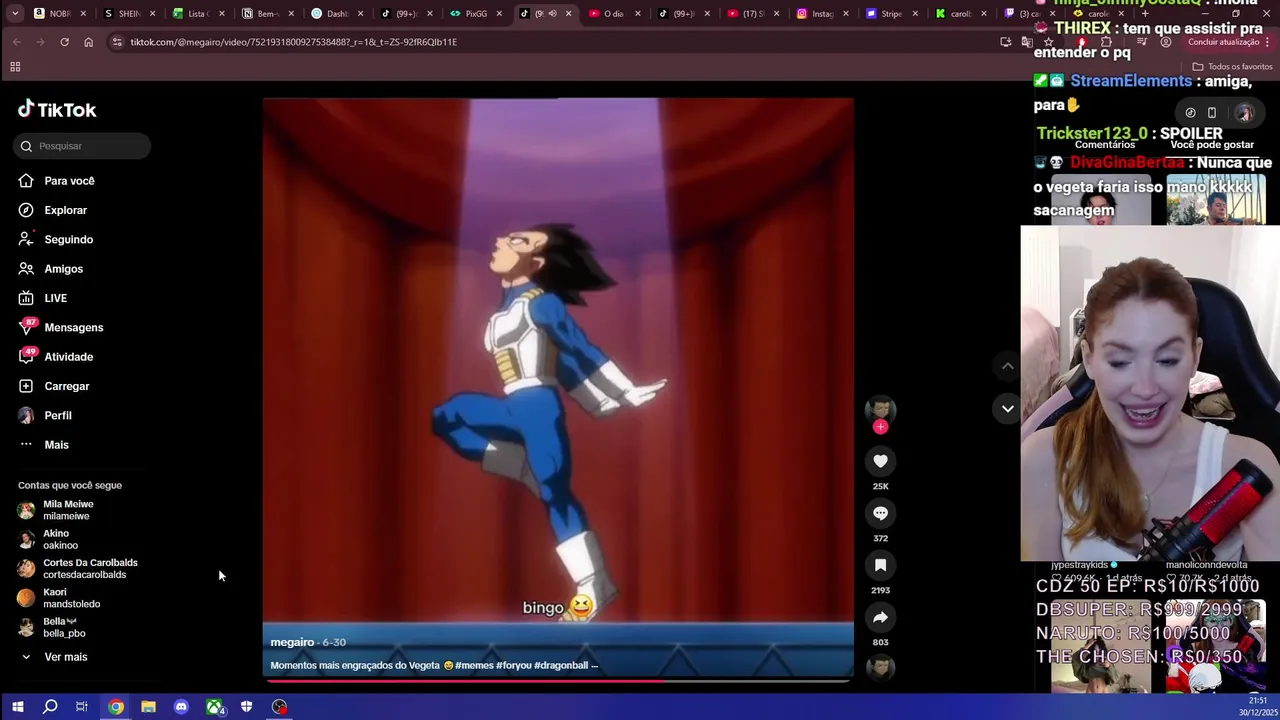This screenshot has width=1280, height=720.
Task: Mute the active TikTok tab audio
Action: (x=552, y=14)
